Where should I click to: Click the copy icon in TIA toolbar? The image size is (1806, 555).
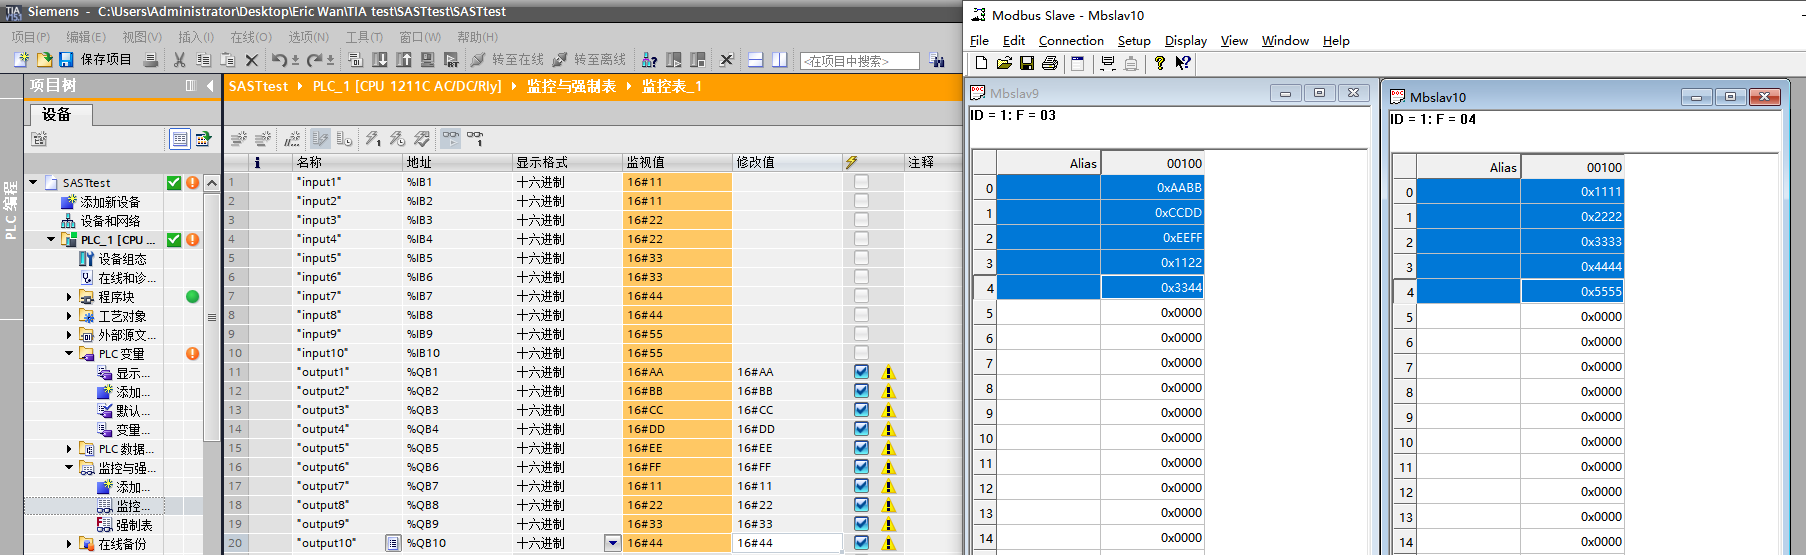pyautogui.click(x=204, y=60)
